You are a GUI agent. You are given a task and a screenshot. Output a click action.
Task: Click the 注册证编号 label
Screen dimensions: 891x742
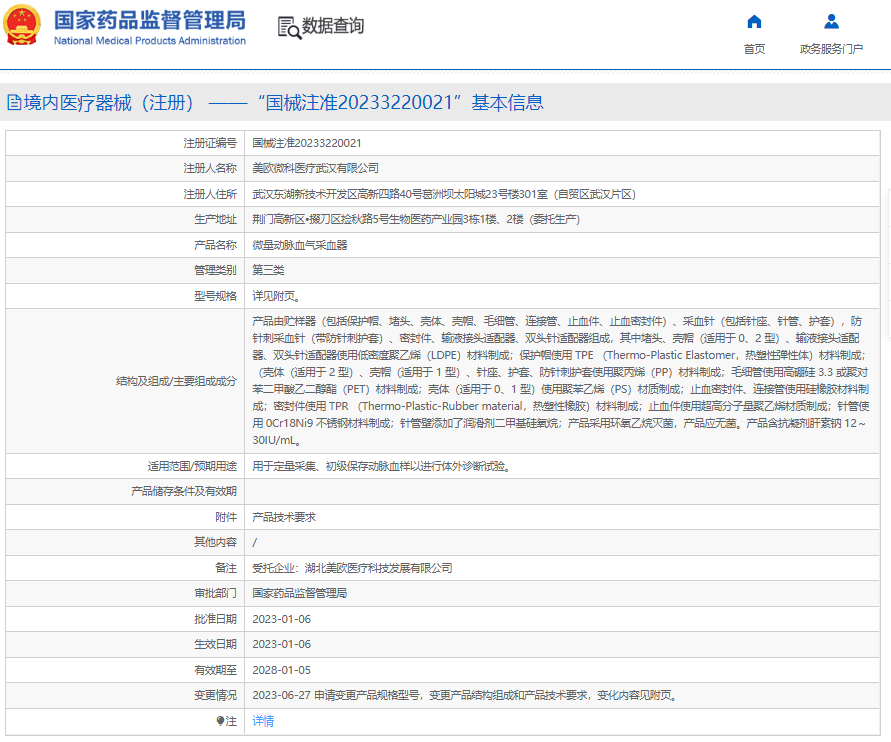point(210,143)
